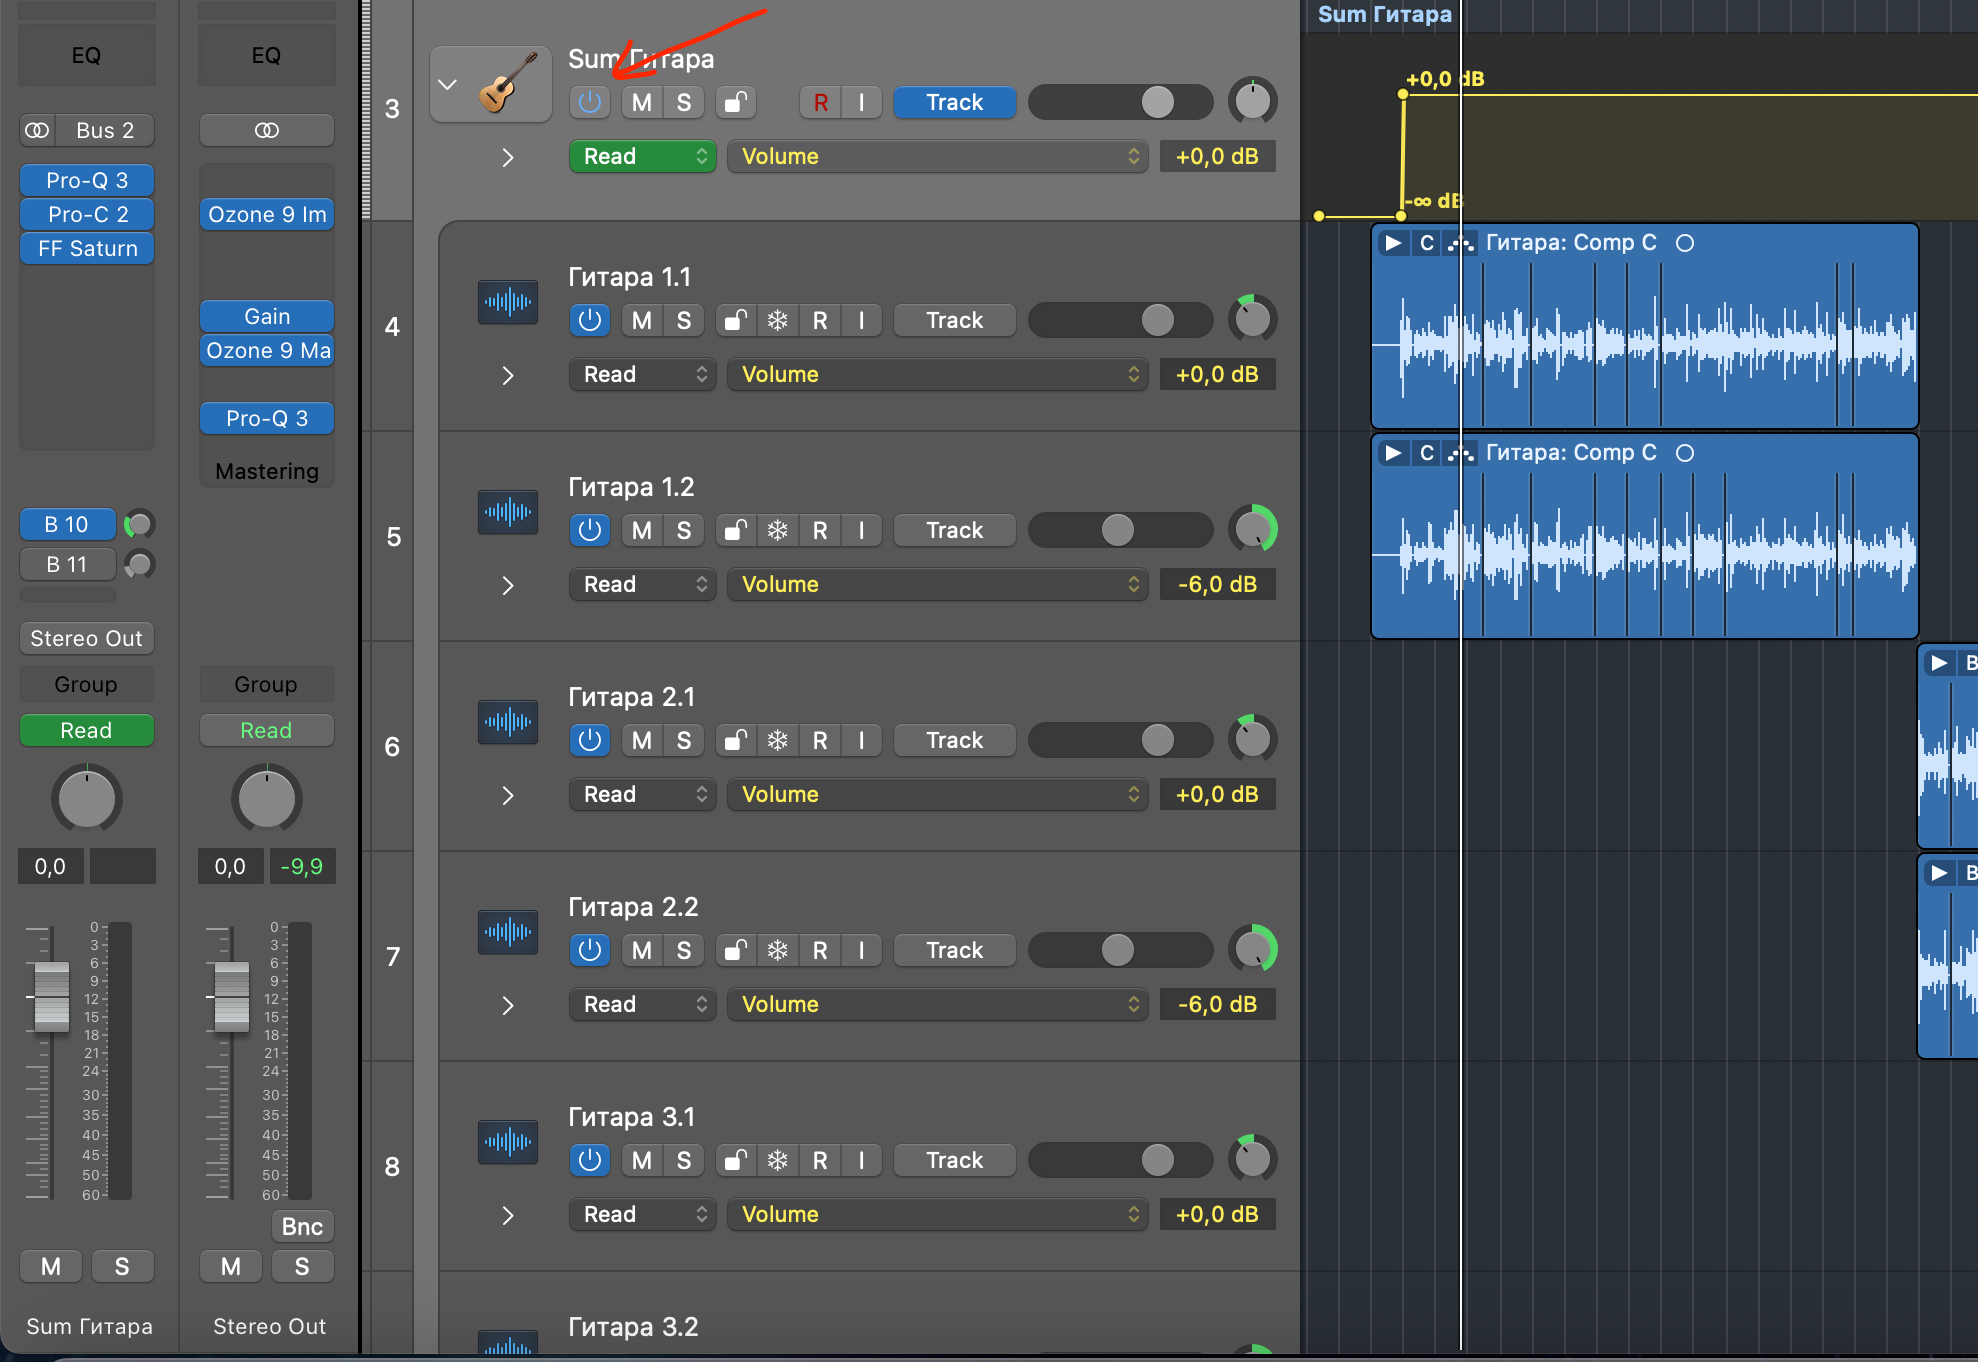Viewport: 1978px width, 1362px height.
Task: Solo the Гитара 3.1 track
Action: point(684,1160)
